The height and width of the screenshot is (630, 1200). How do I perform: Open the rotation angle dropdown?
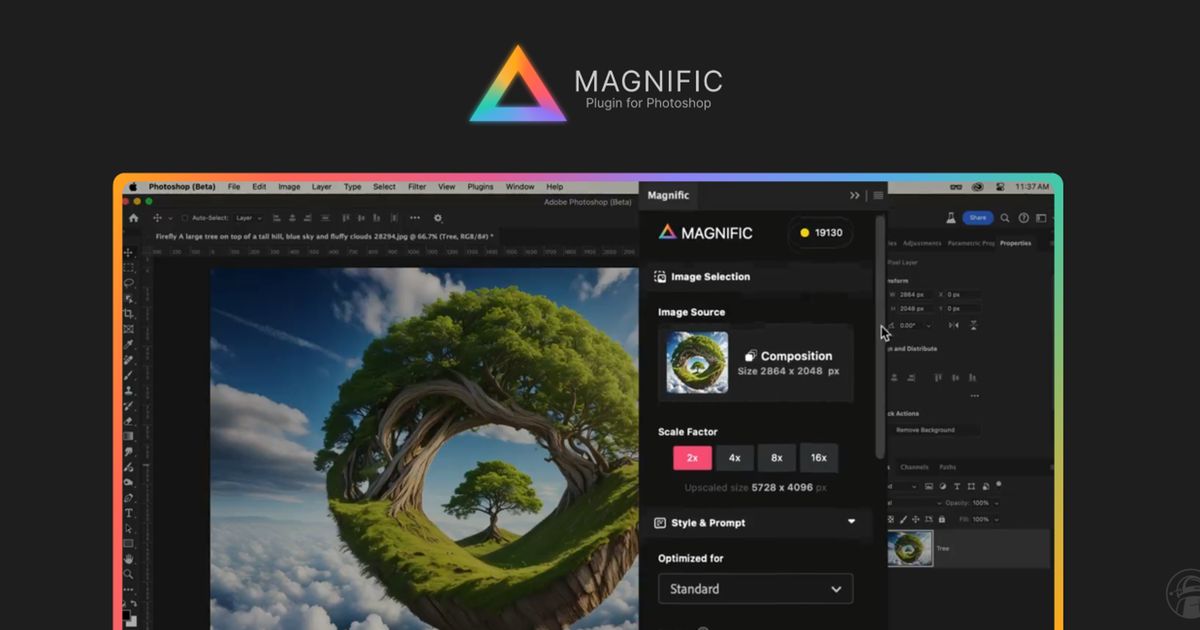(x=928, y=325)
